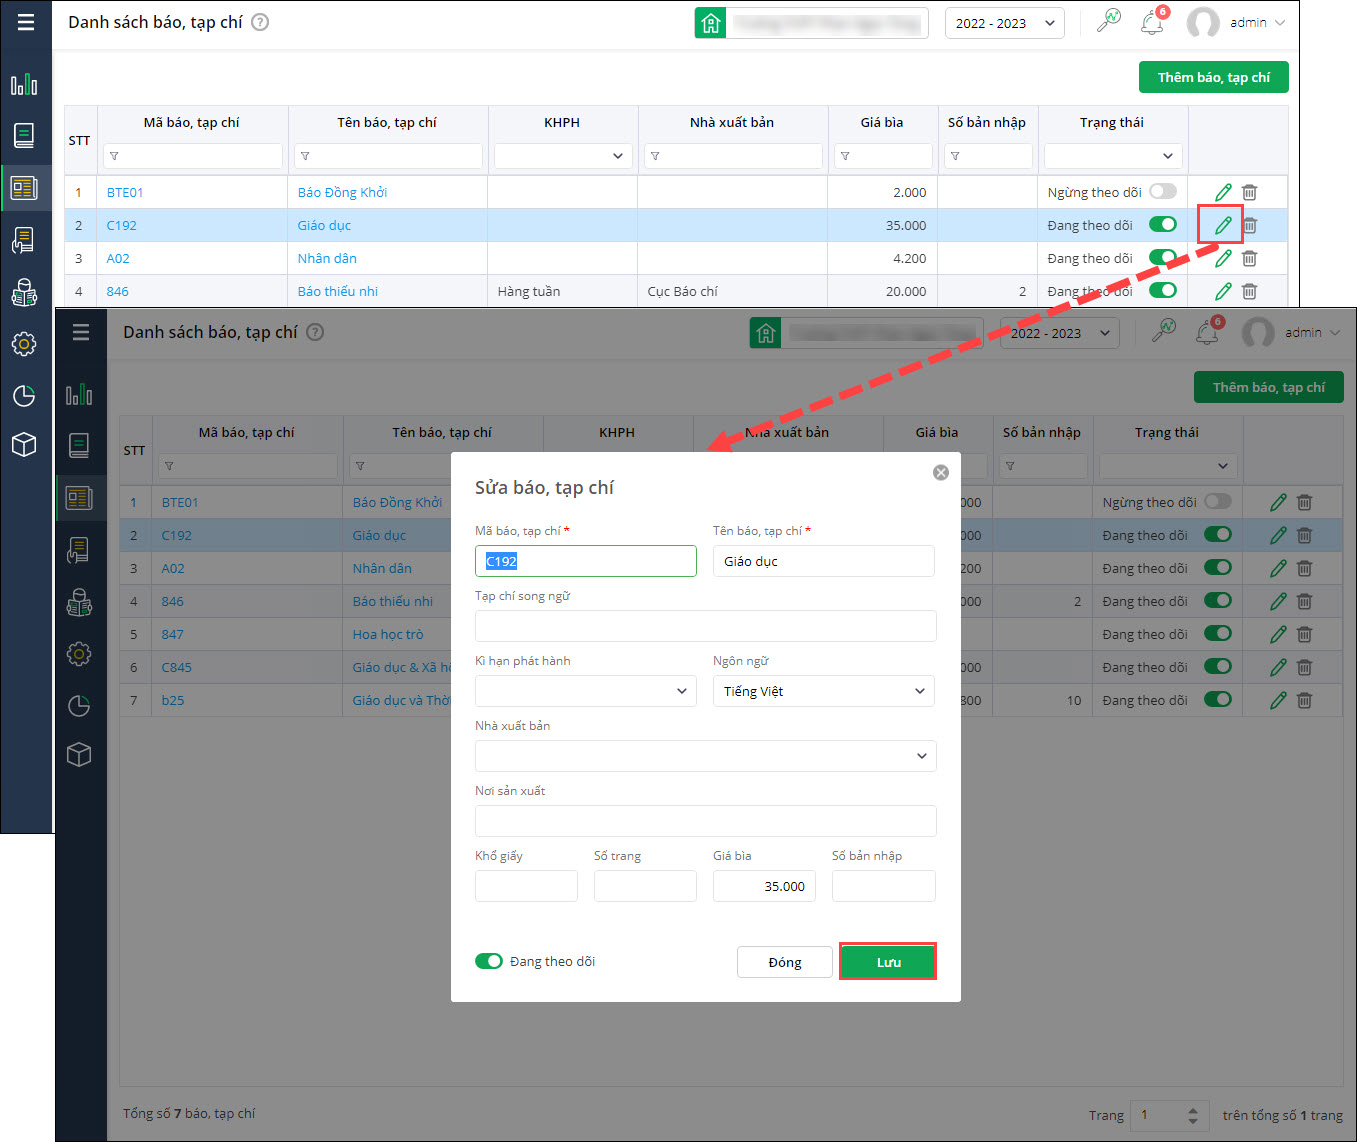The image size is (1357, 1142).
Task: Toggle the C845 status switch in bottom window
Action: coord(1218,666)
